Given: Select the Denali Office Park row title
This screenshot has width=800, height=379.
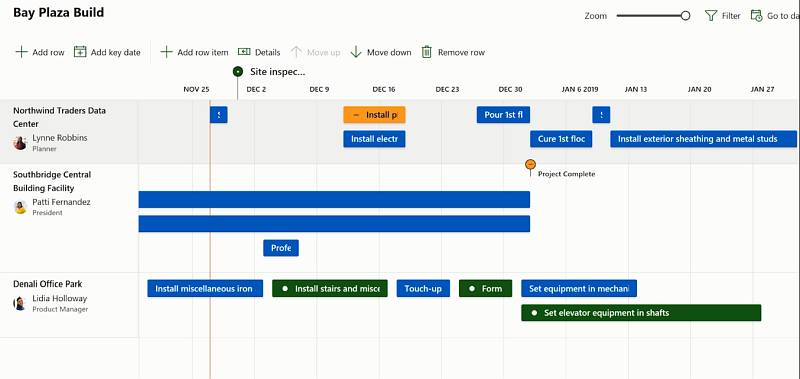Looking at the screenshot, I should pos(47,284).
